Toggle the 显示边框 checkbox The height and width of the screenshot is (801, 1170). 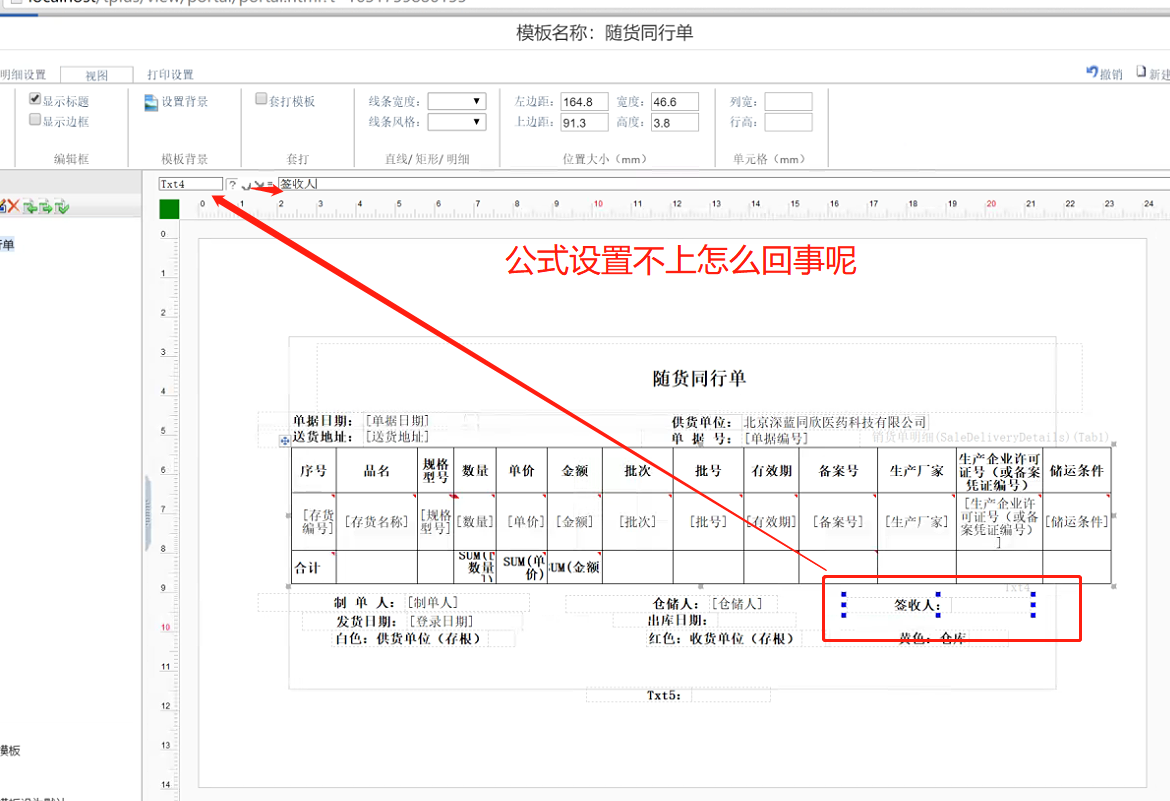tap(34, 119)
